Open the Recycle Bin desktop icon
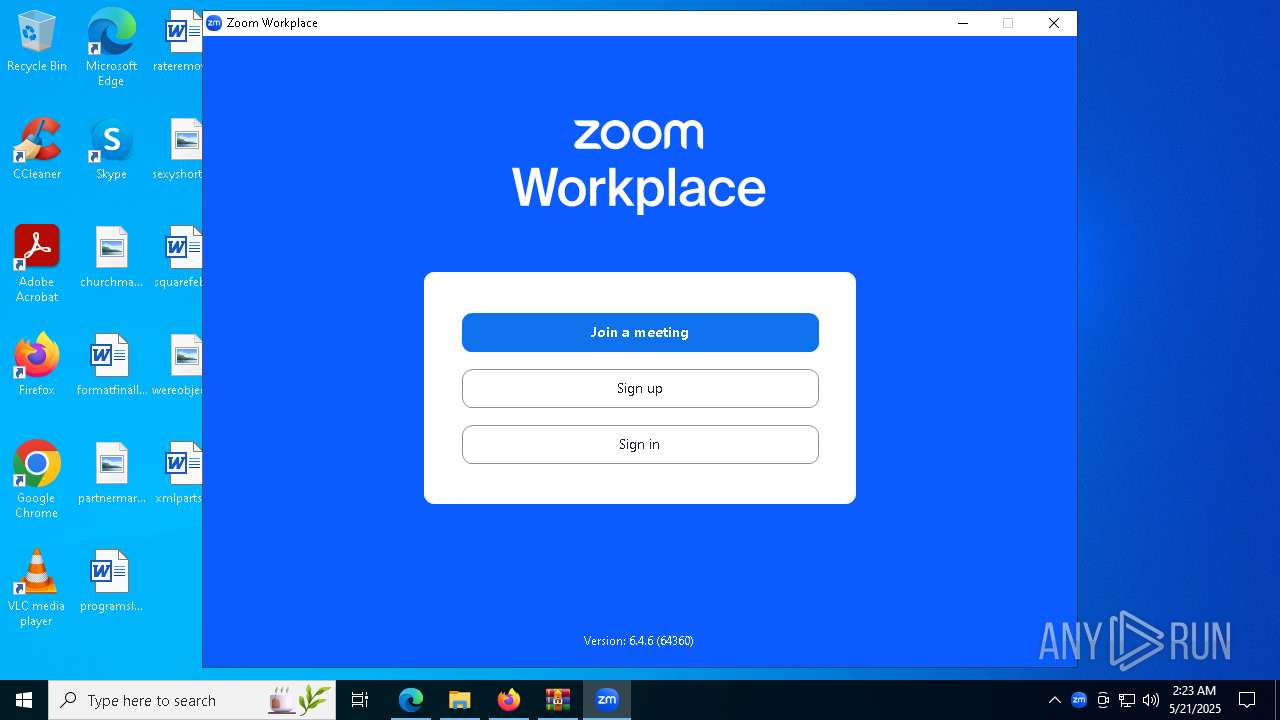This screenshot has width=1280, height=720. (x=37, y=41)
